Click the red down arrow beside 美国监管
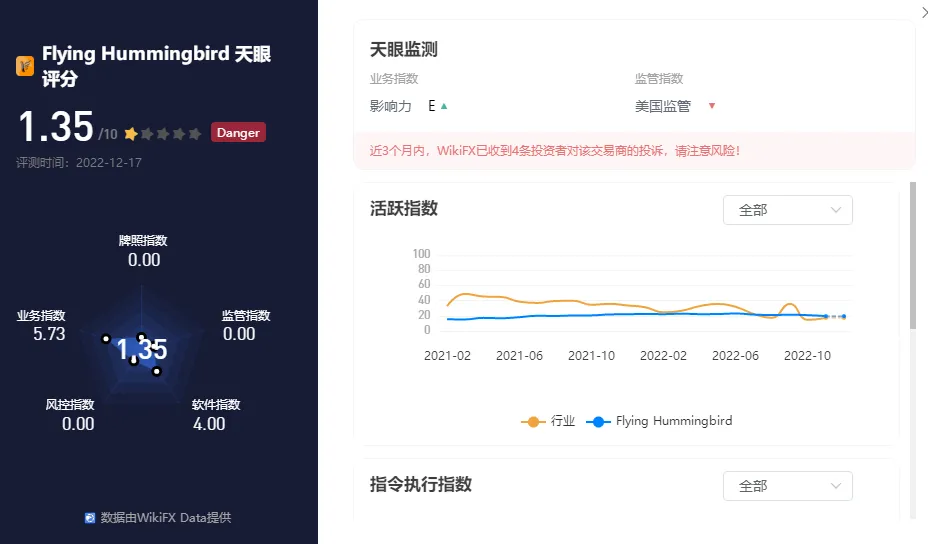Viewport: 928px width, 544px height. coord(712,106)
